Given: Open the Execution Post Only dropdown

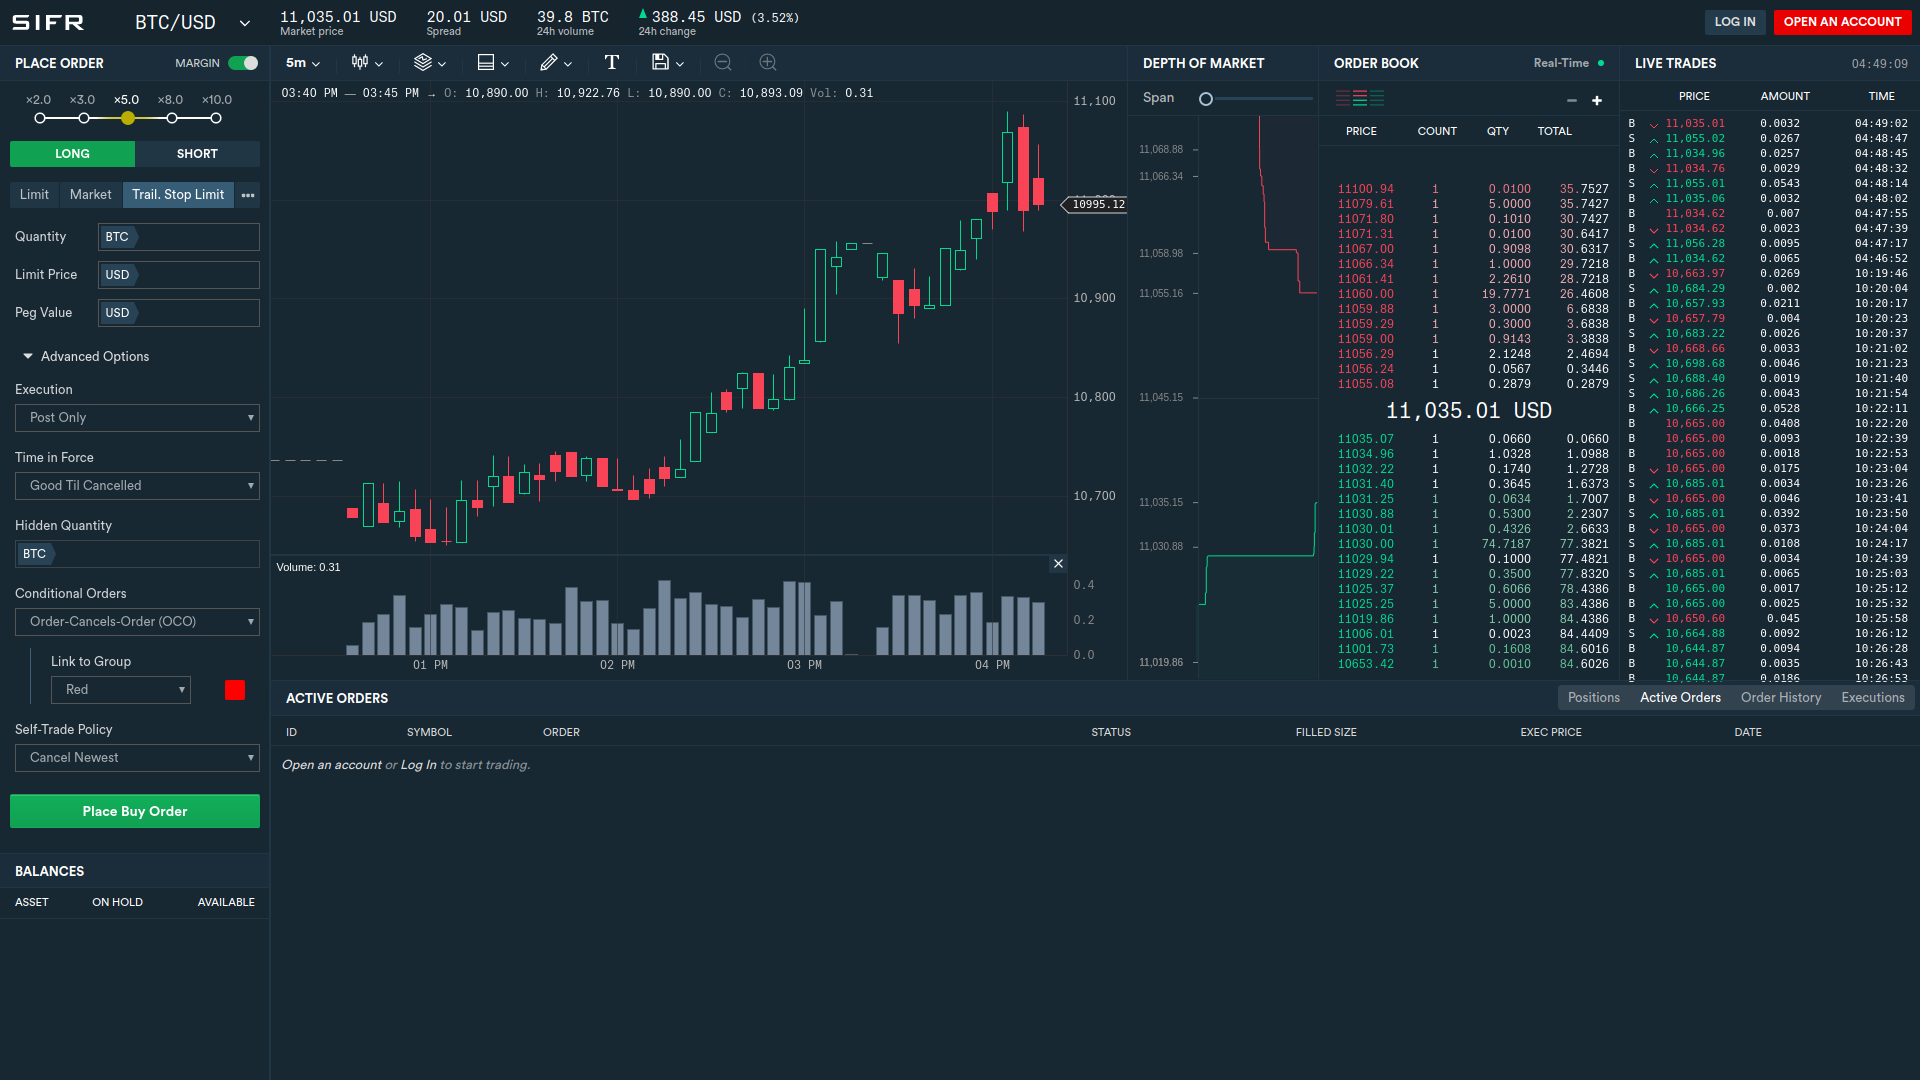Looking at the screenshot, I should [137, 418].
